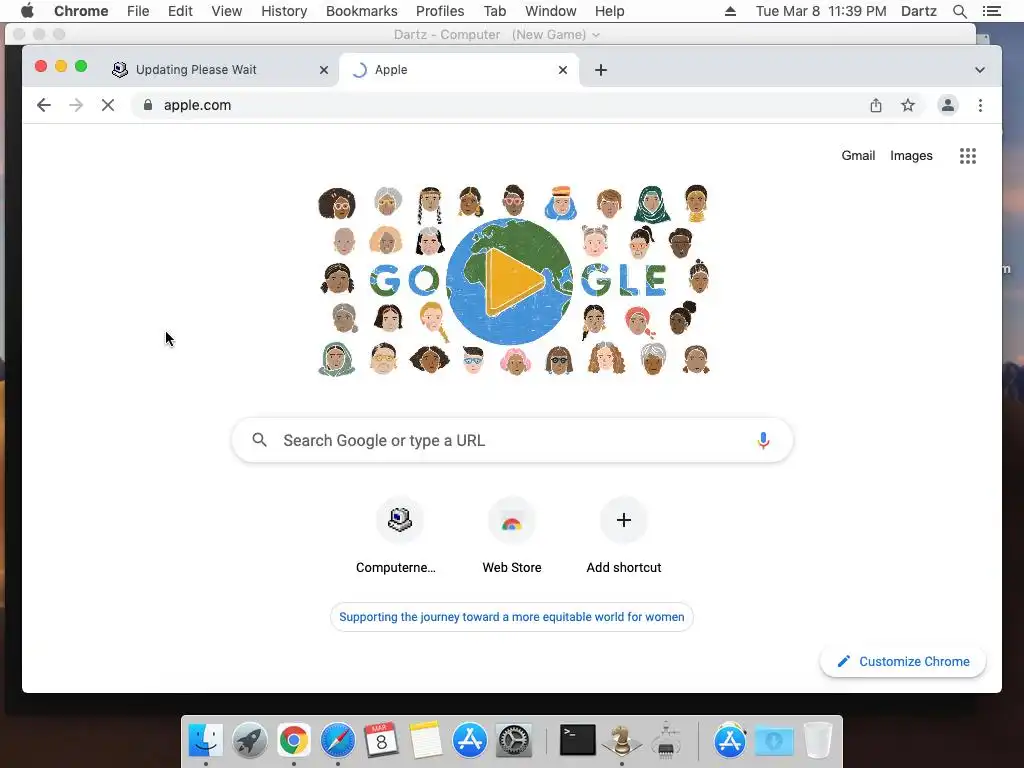The height and width of the screenshot is (768, 1024).
Task: View site info via the lock icon
Action: (148, 105)
